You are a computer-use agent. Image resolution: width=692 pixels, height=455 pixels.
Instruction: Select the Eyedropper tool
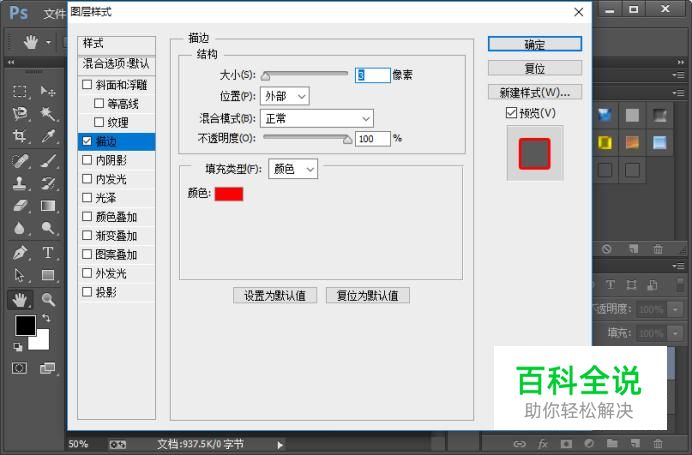click(48, 136)
